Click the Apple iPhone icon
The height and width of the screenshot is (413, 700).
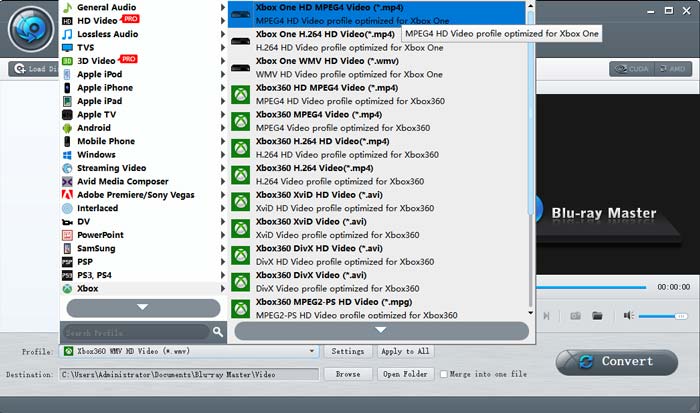[67, 88]
